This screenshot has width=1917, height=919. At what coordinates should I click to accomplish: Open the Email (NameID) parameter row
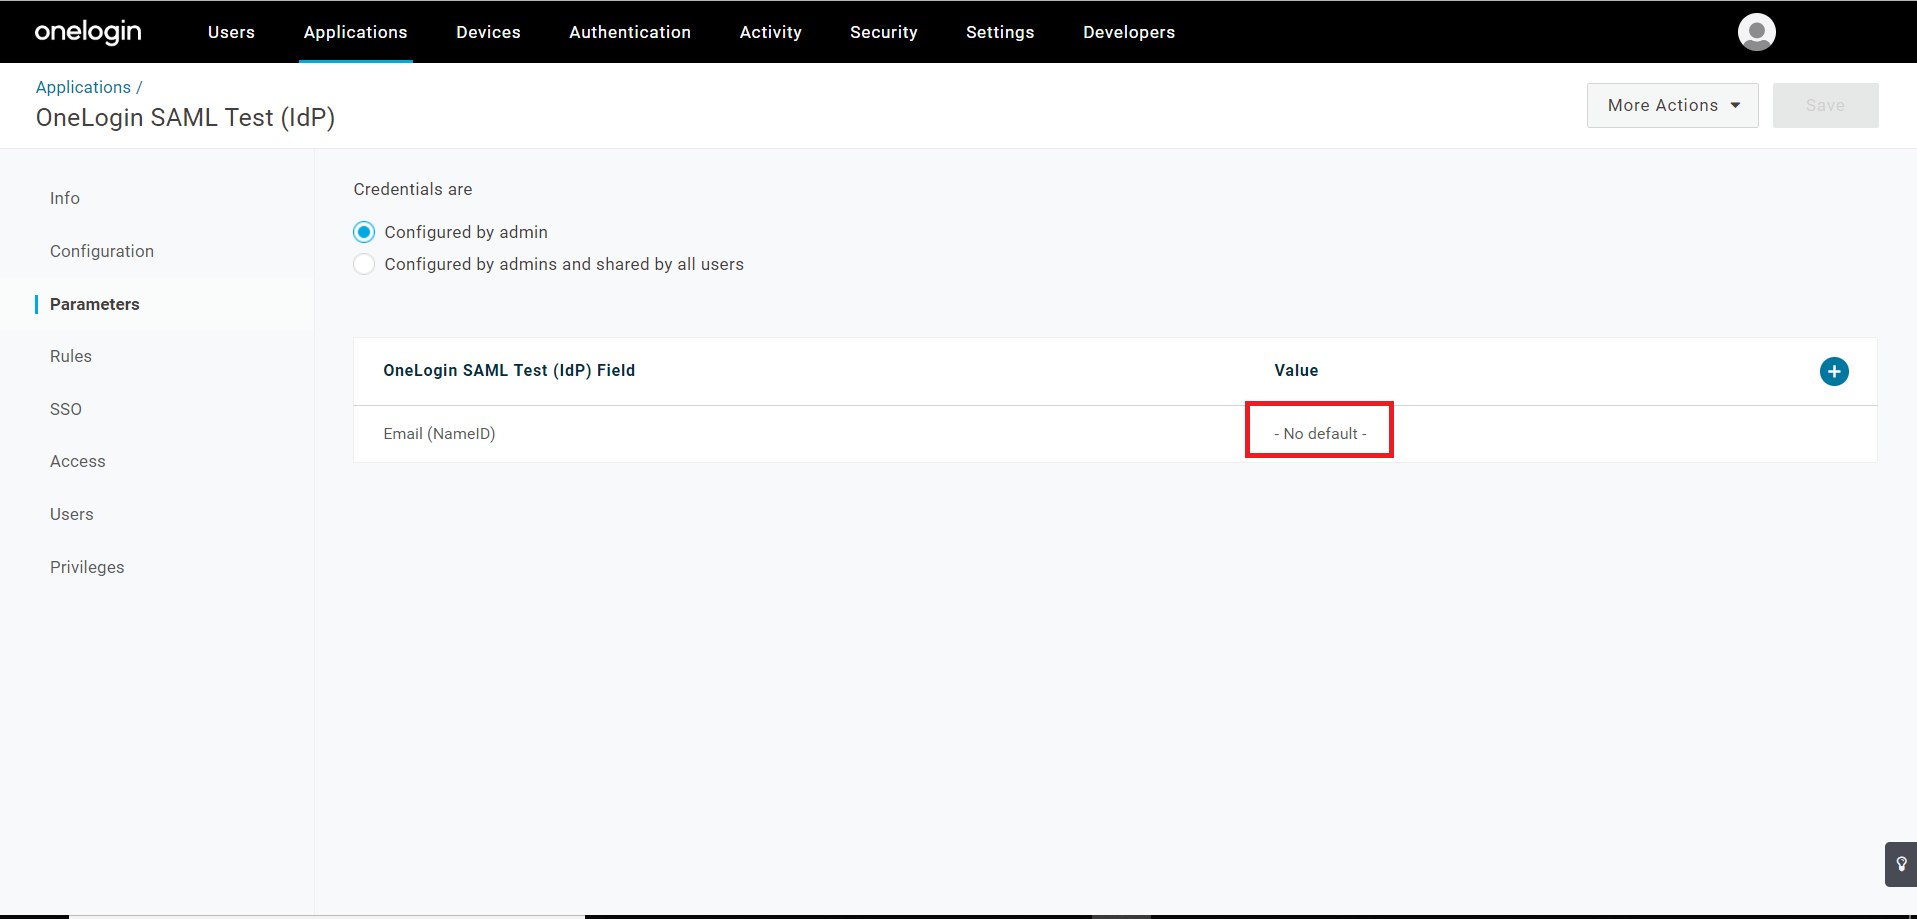pos(440,434)
